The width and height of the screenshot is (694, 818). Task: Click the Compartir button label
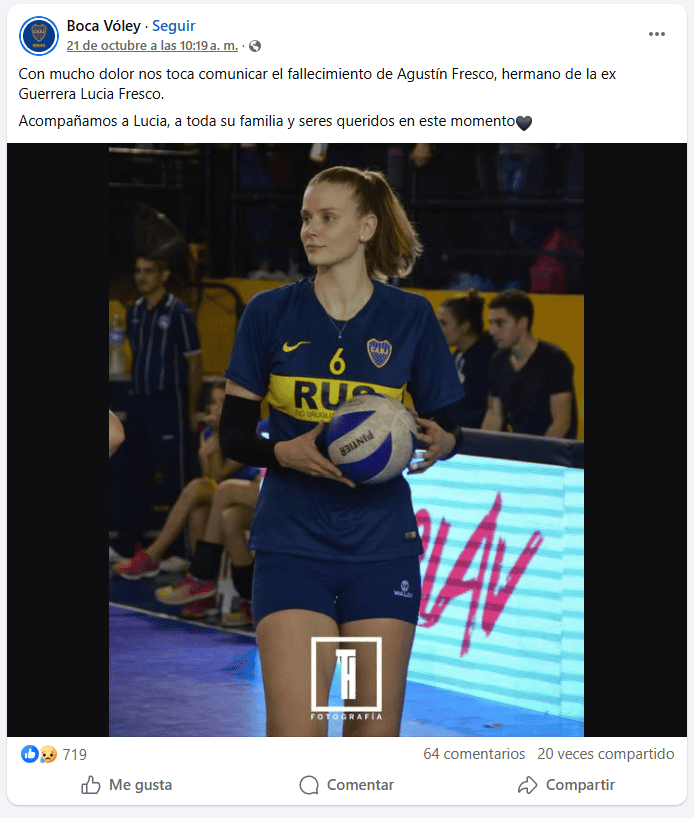coord(580,785)
